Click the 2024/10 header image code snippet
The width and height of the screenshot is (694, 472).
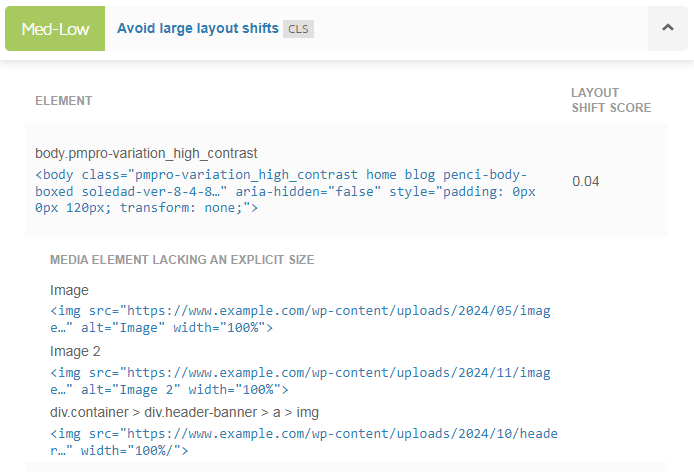[304, 442]
